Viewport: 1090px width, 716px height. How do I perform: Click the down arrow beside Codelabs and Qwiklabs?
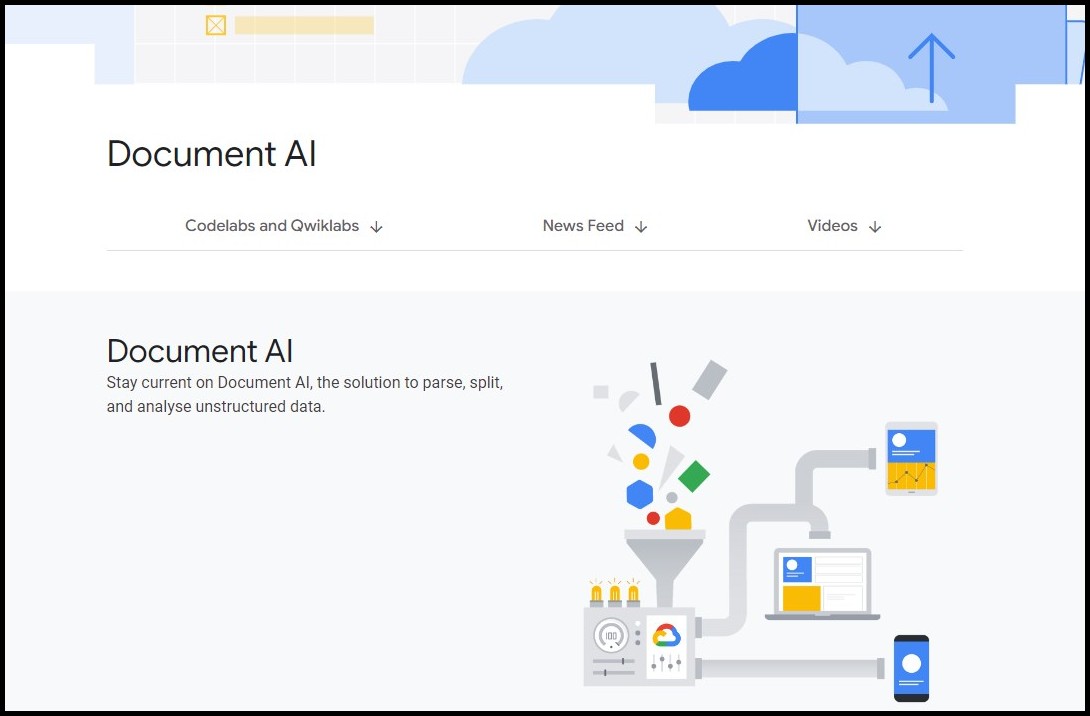[376, 227]
